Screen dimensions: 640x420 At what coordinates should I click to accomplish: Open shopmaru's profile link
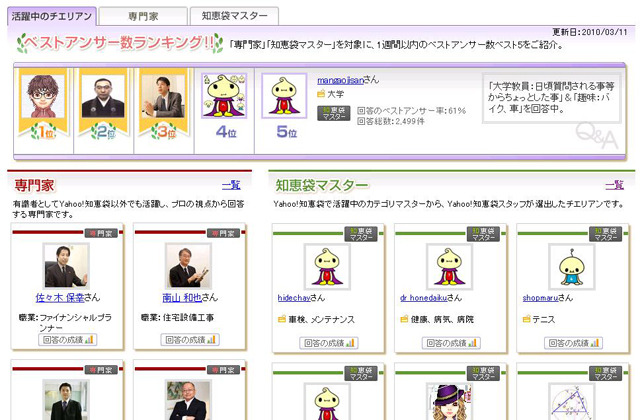(x=540, y=298)
